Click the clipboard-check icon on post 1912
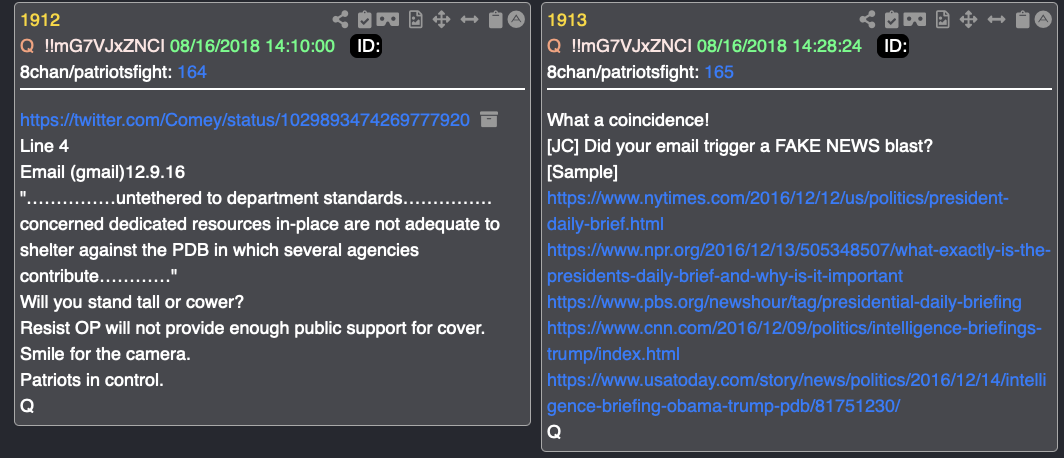The width and height of the screenshot is (1064, 458). [364, 20]
